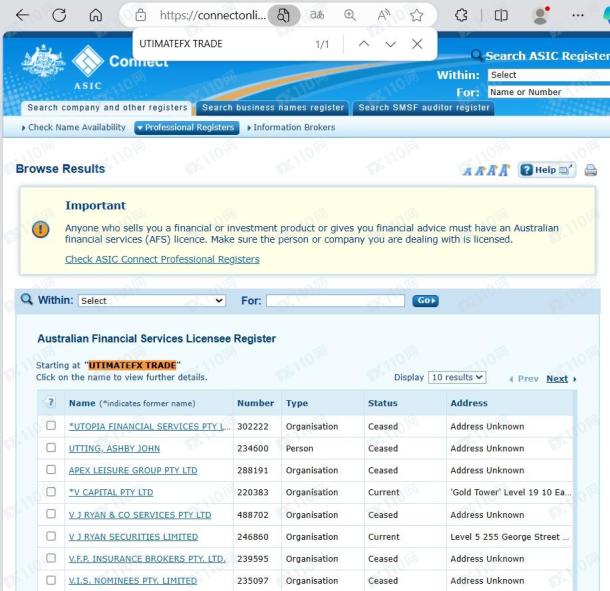610x591 pixels.
Task: Click the question mark icon in the table header
Action: pos(51,402)
